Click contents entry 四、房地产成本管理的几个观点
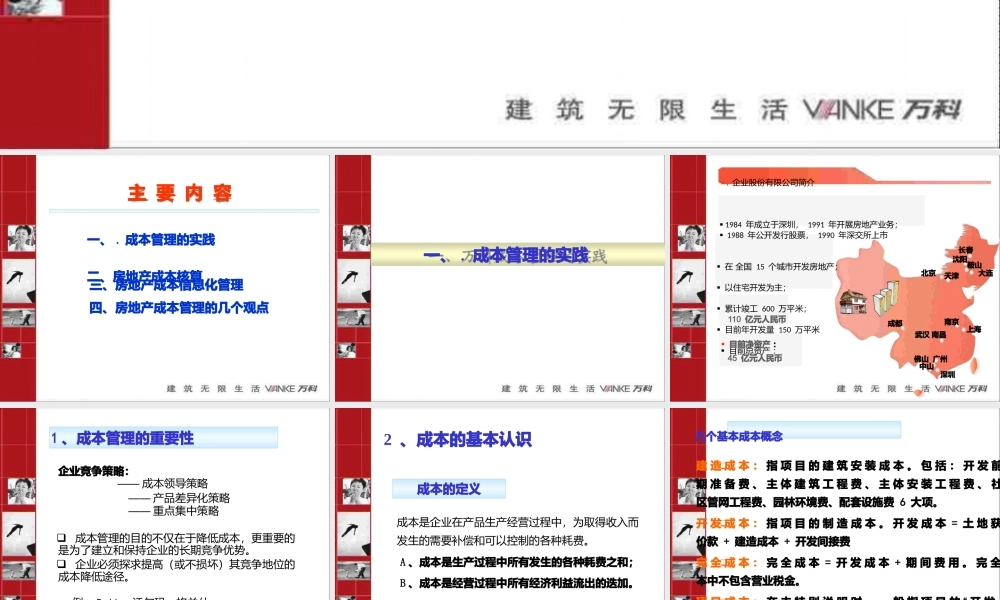The height and width of the screenshot is (600, 1000). 179,308
